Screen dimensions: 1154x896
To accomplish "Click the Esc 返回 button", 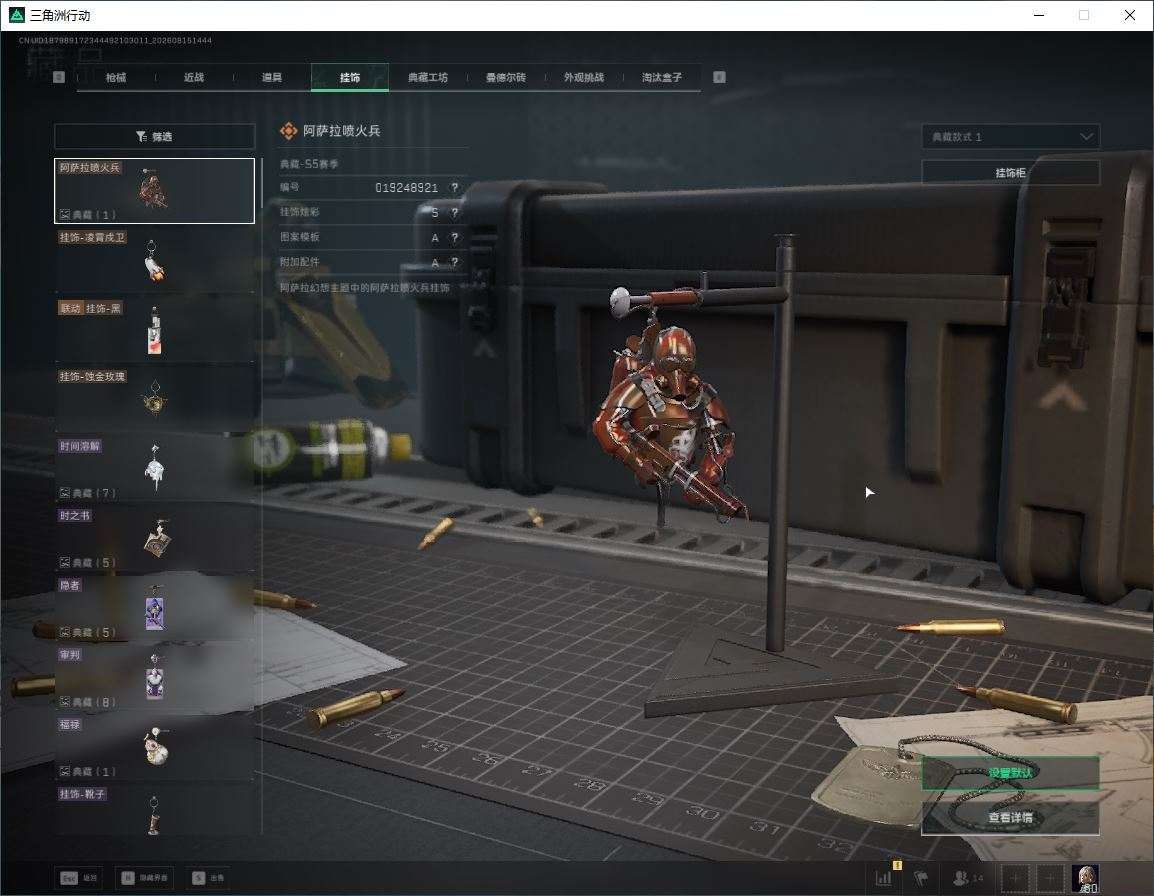I will coord(79,878).
